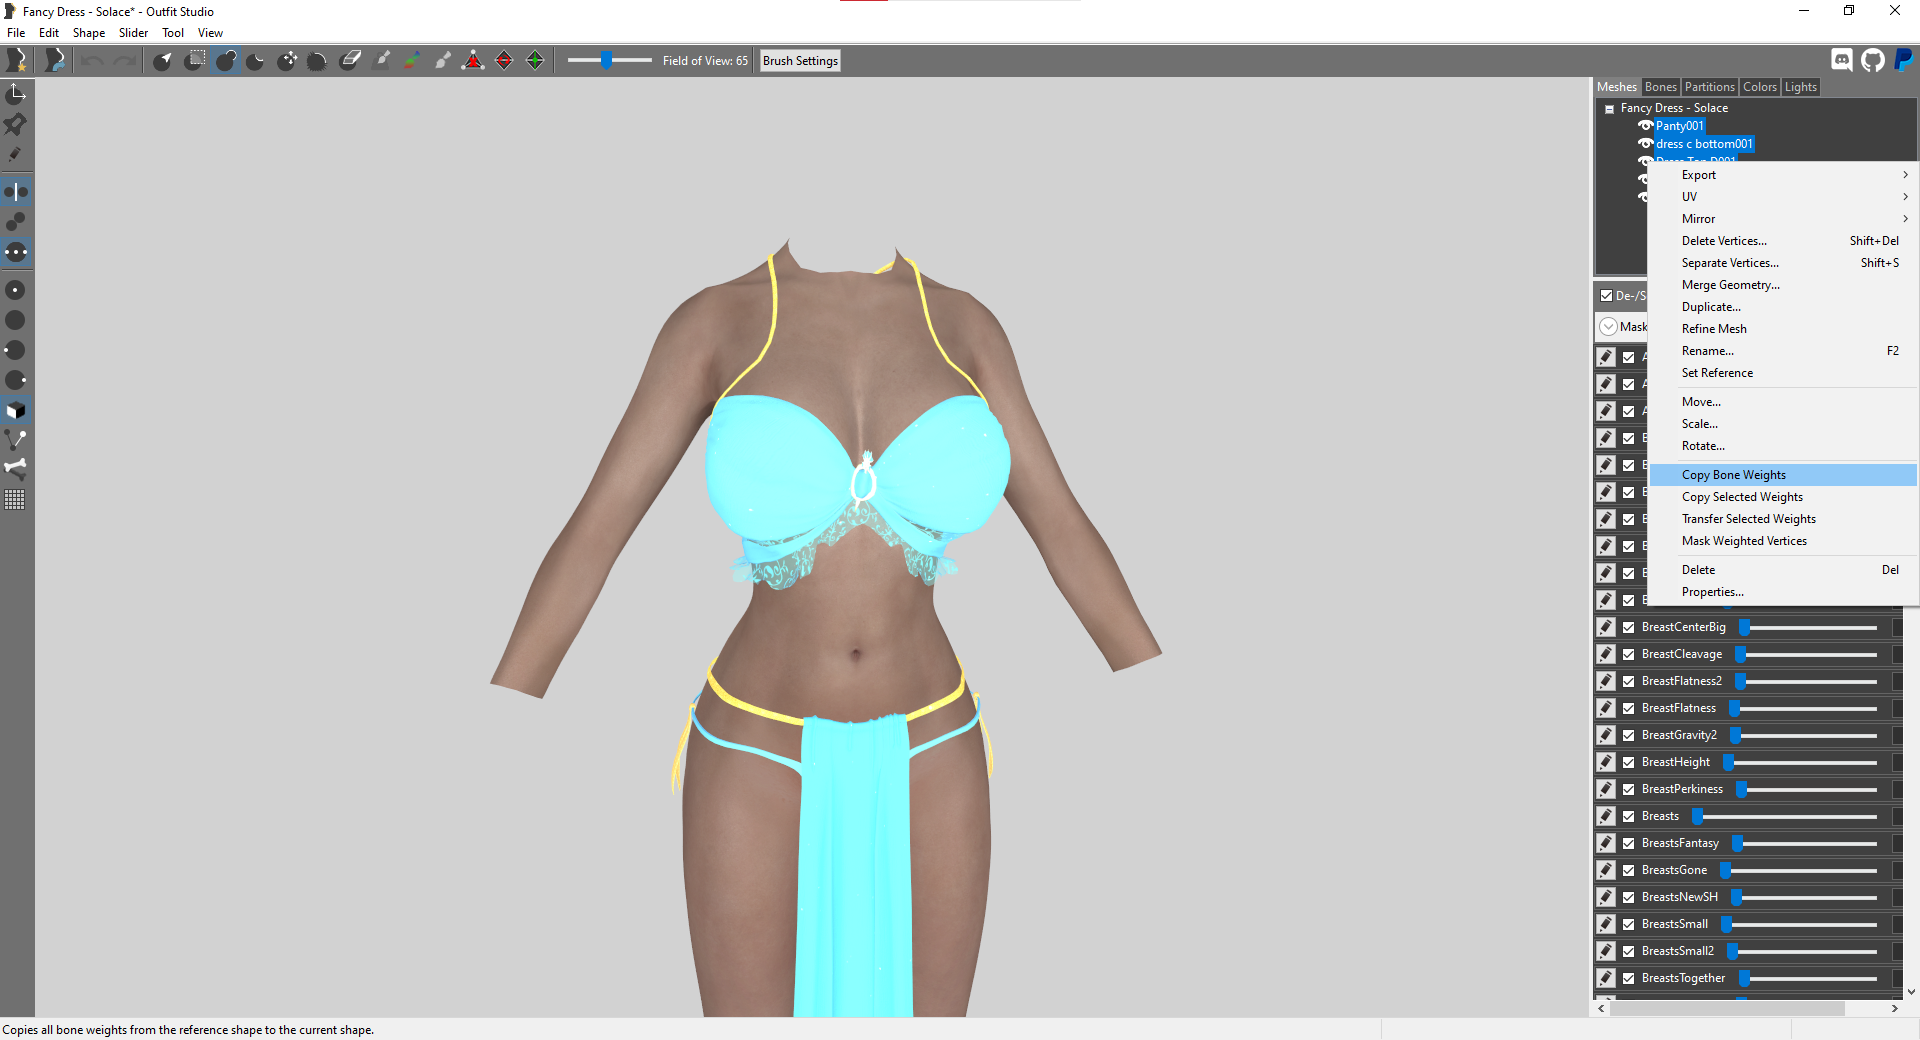
Task: Activate the Transform axes tool
Action: pos(16,94)
